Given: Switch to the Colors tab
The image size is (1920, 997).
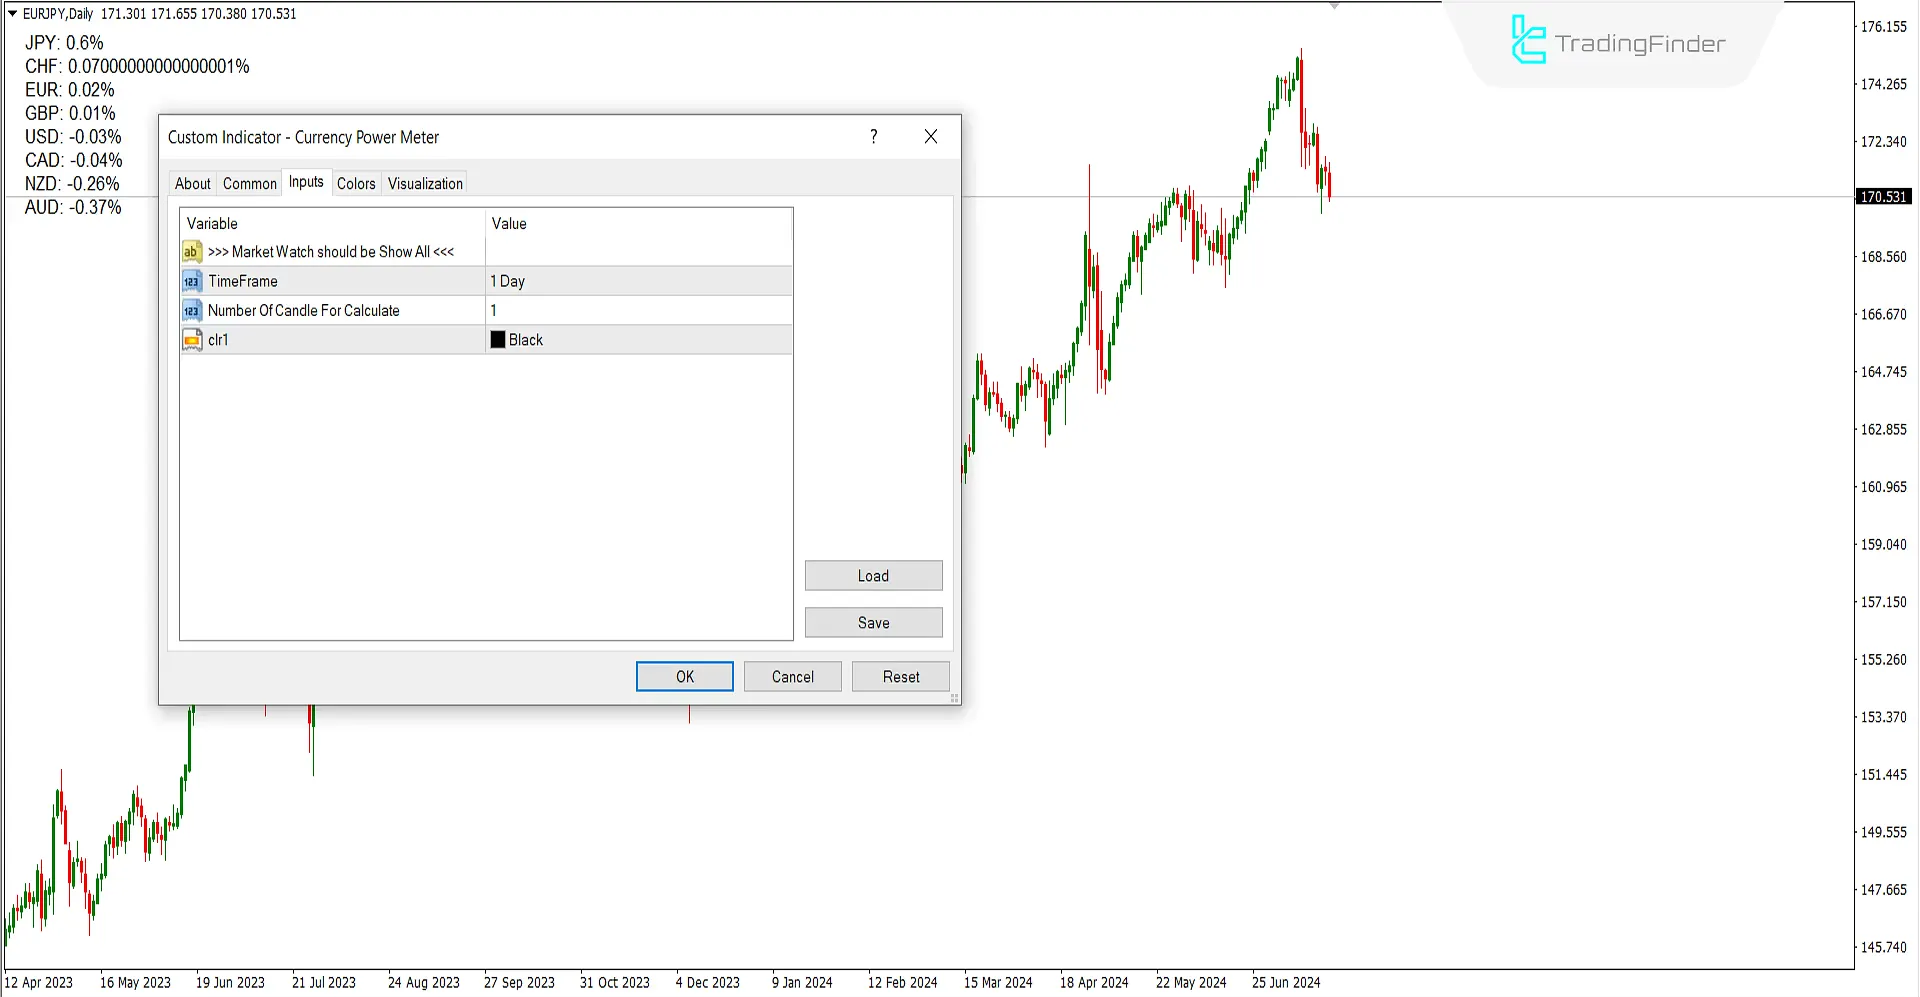Looking at the screenshot, I should coord(356,183).
